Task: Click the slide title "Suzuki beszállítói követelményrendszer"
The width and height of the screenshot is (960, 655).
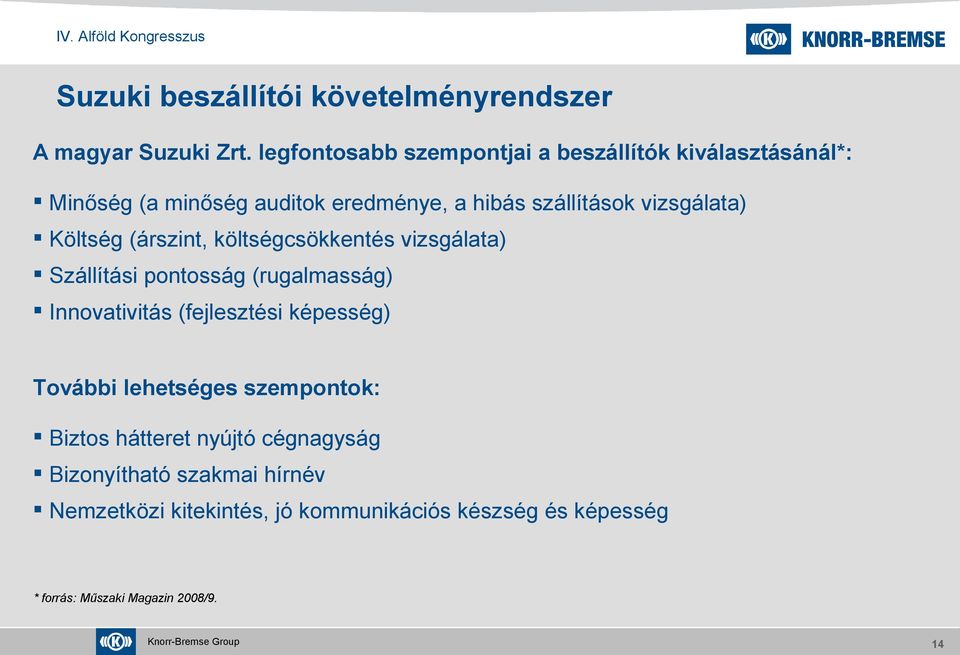Action: pyautogui.click(x=334, y=97)
